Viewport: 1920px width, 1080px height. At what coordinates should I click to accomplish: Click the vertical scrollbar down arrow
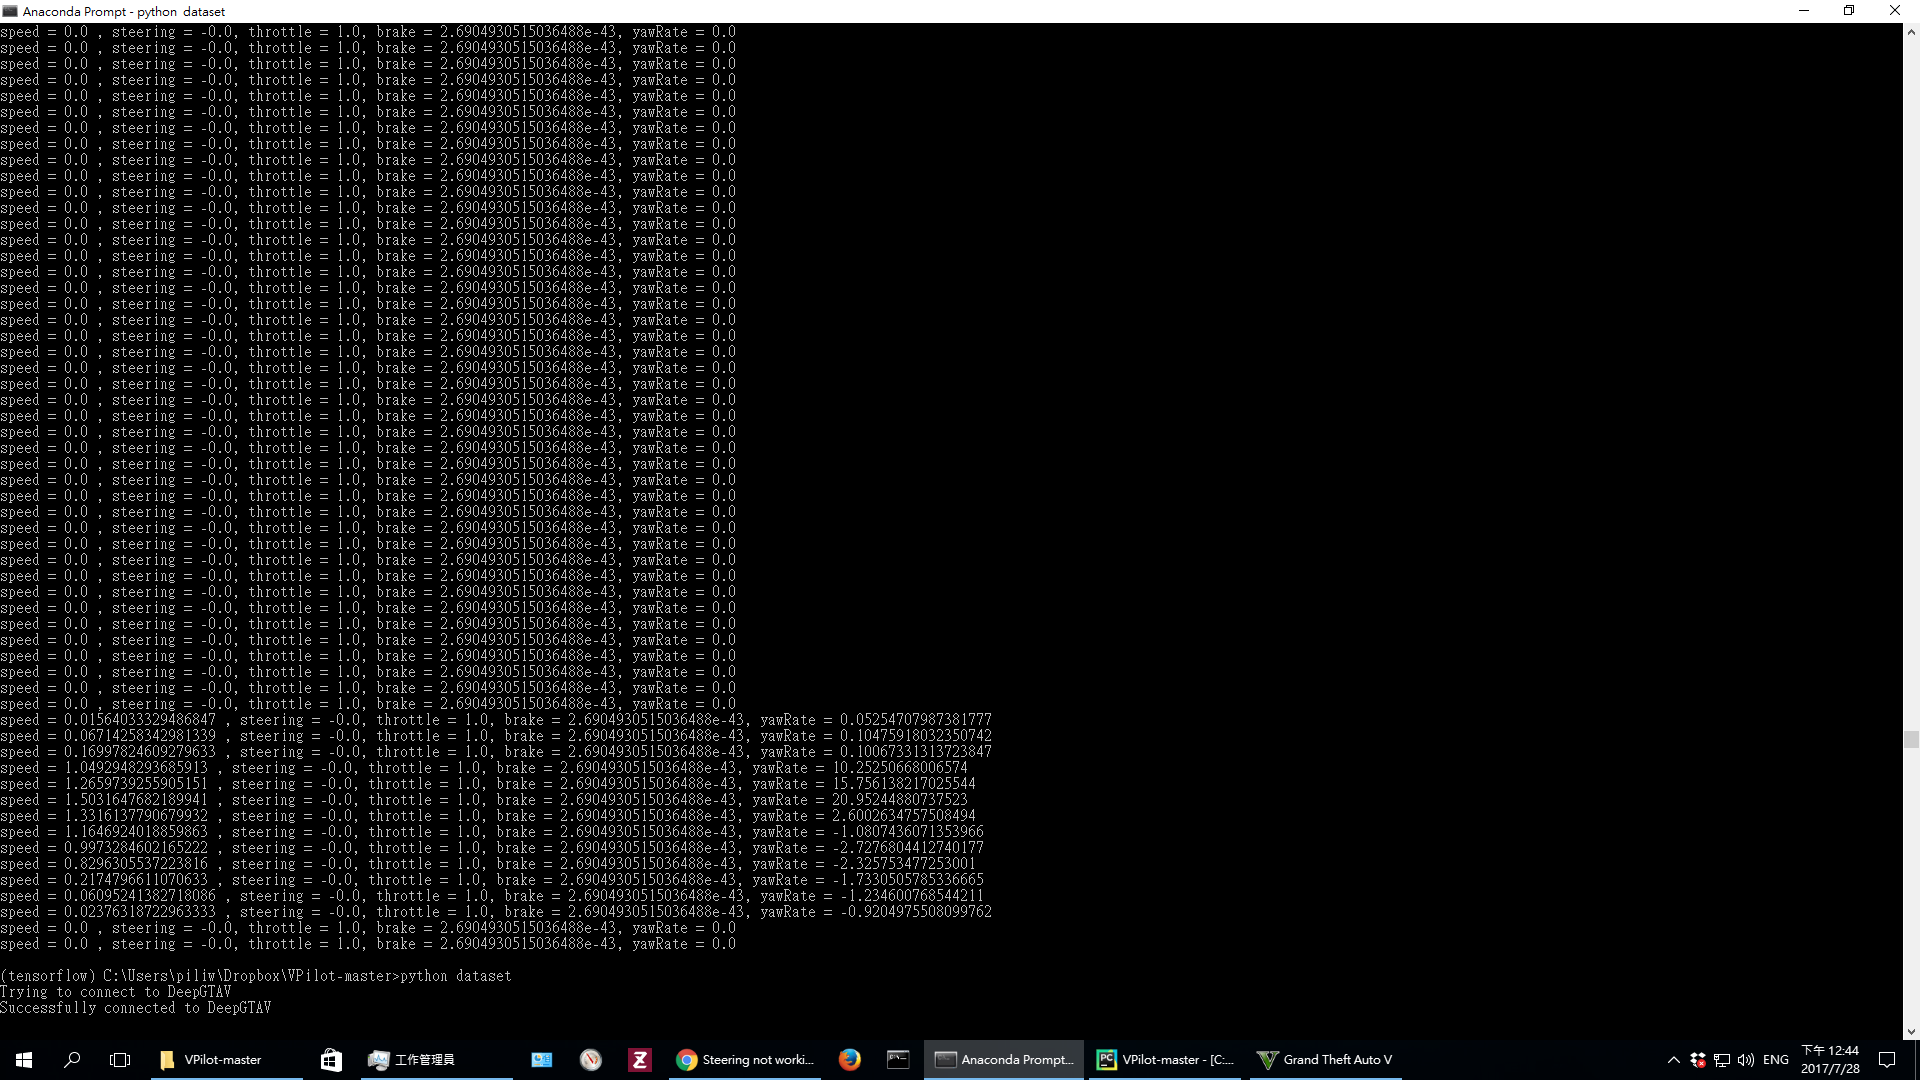[x=1911, y=1032]
